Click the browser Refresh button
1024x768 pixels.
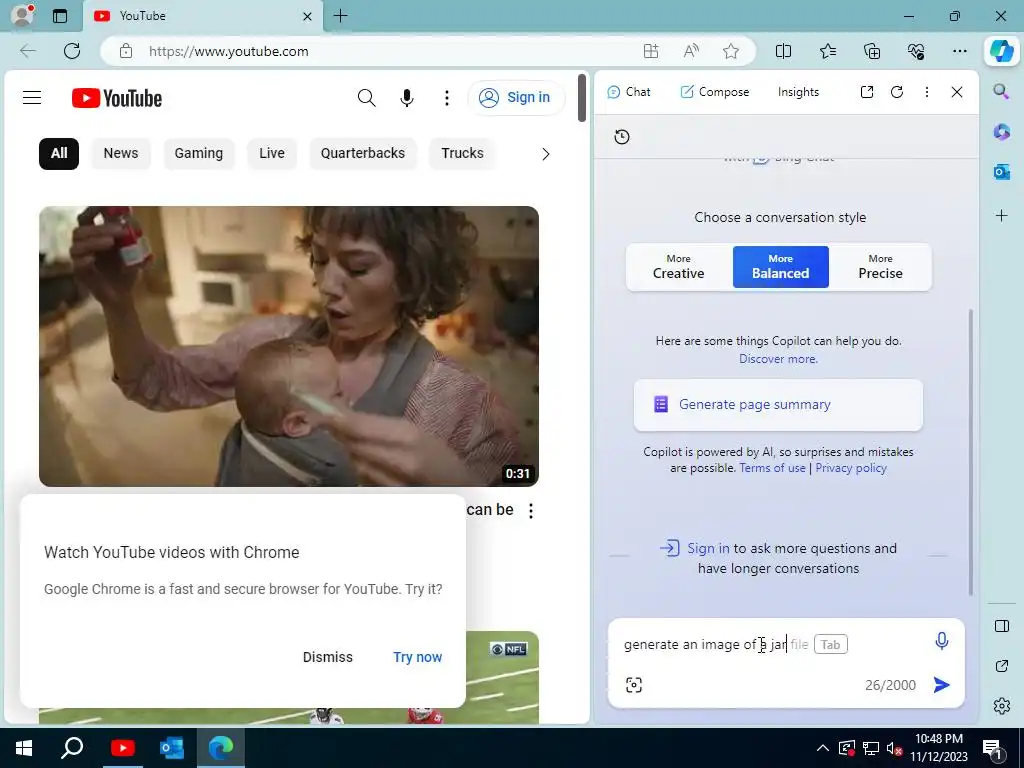pos(72,51)
